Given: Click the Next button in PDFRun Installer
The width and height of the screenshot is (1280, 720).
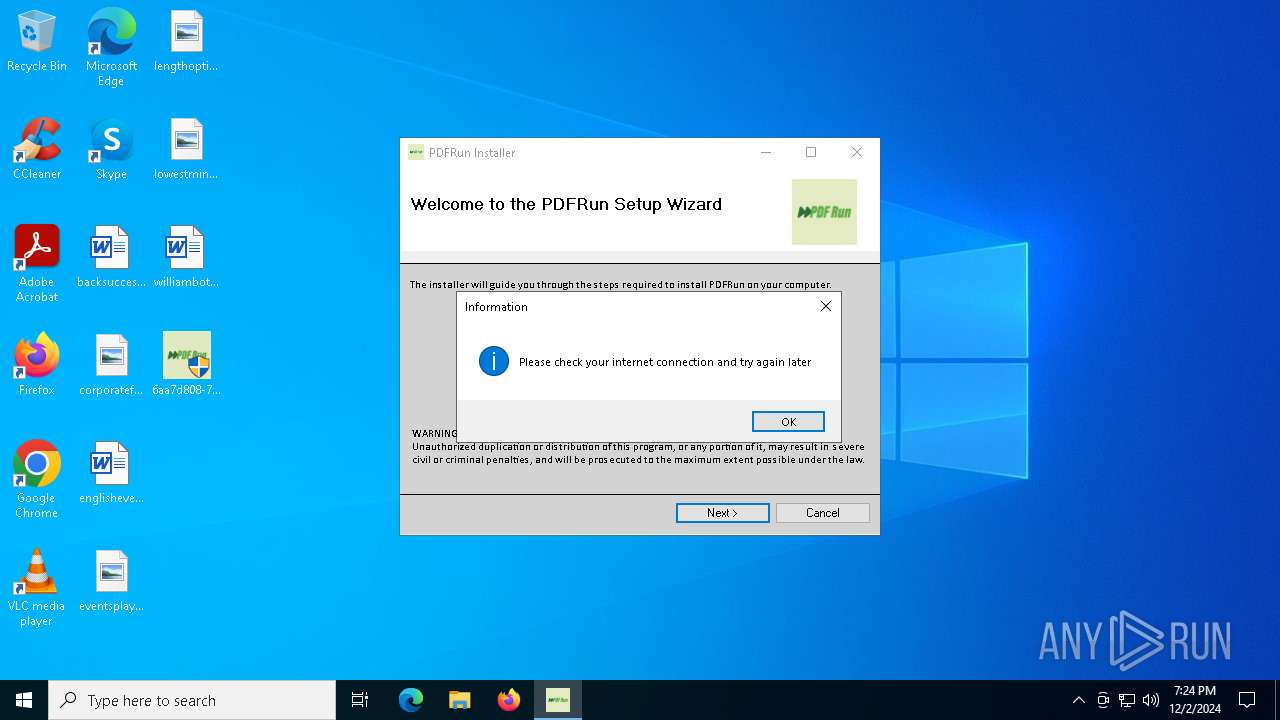Looking at the screenshot, I should pyautogui.click(x=722, y=513).
